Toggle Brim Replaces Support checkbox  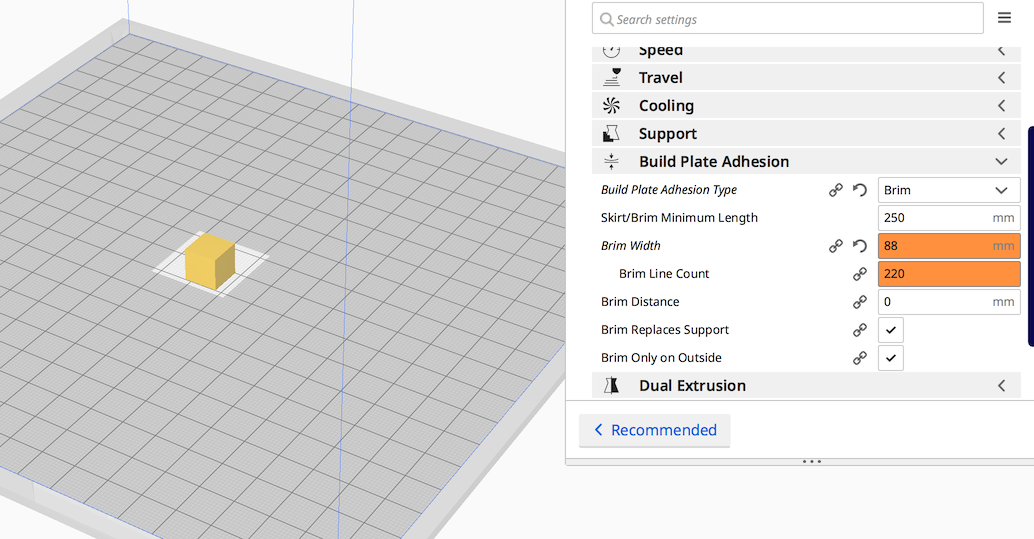(890, 330)
